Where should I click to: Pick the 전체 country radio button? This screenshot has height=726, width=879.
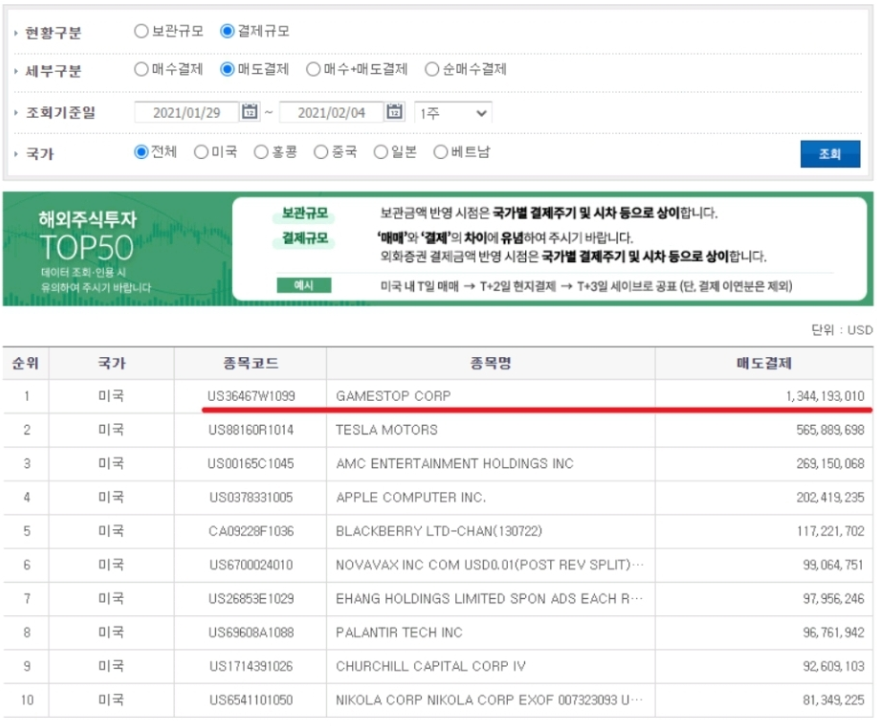pyautogui.click(x=141, y=152)
